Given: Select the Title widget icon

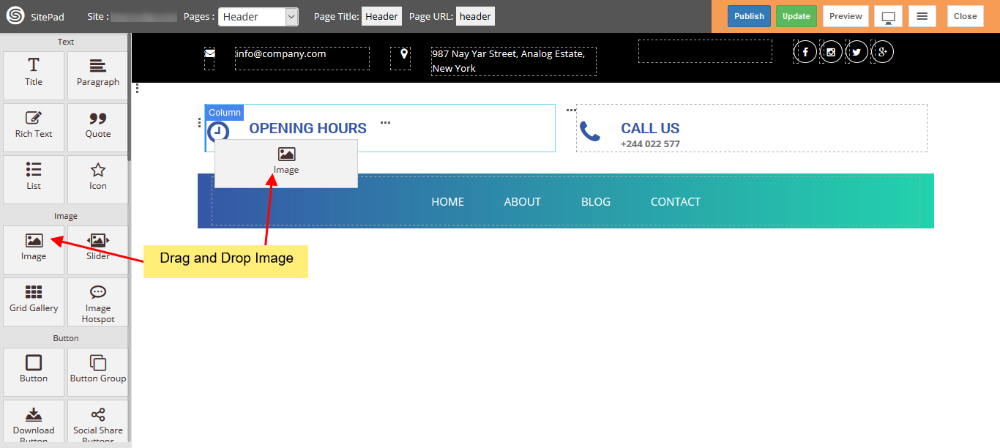Looking at the screenshot, I should tap(34, 73).
